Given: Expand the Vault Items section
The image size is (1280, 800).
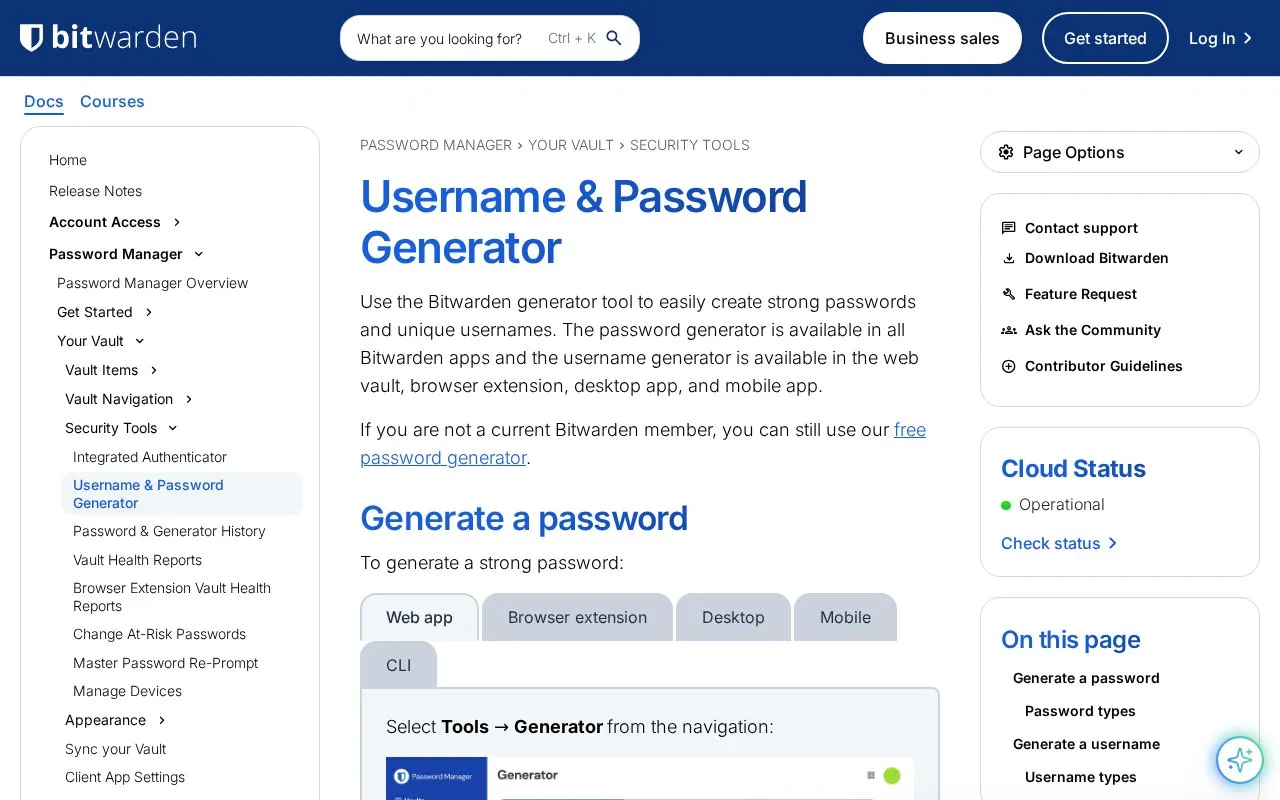Looking at the screenshot, I should tap(154, 370).
